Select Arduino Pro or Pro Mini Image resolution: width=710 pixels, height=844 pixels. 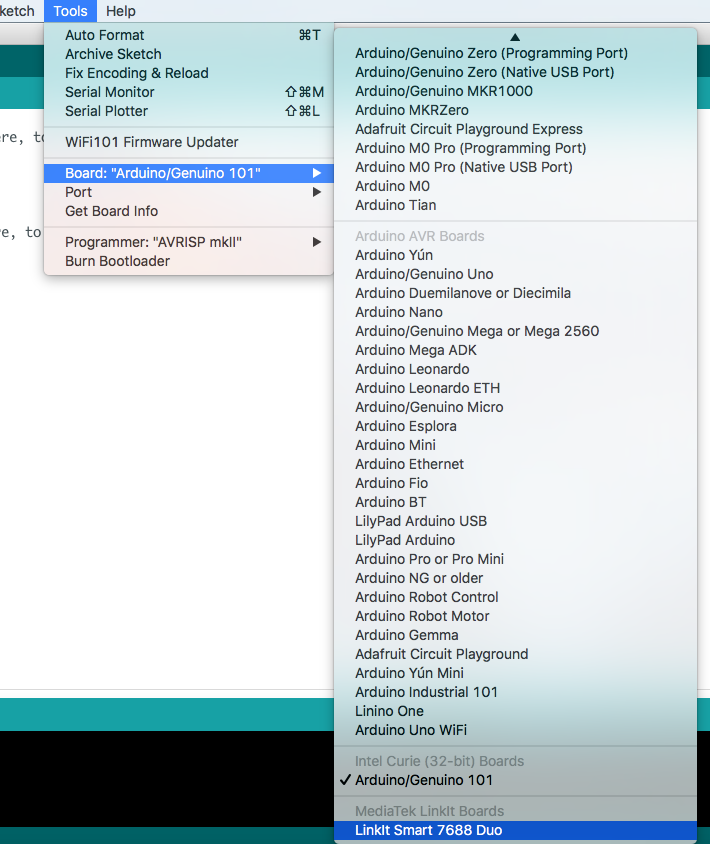point(515,559)
